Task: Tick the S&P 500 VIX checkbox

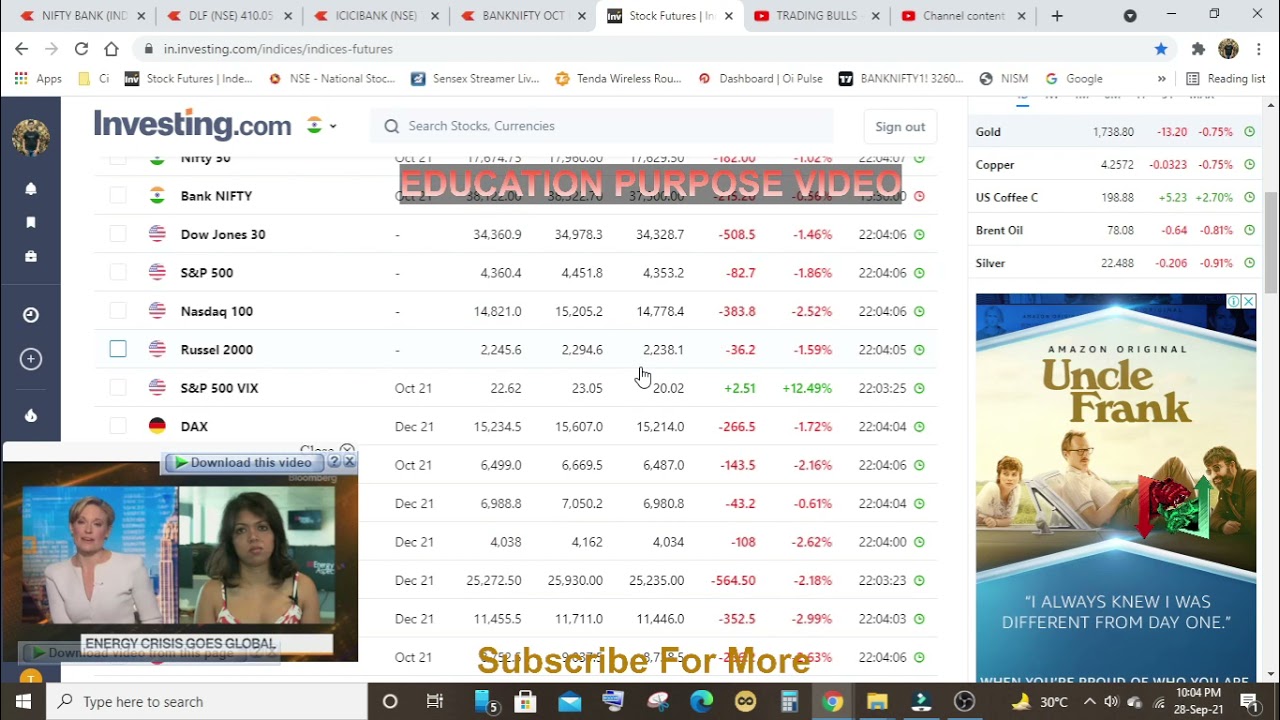Action: [118, 387]
